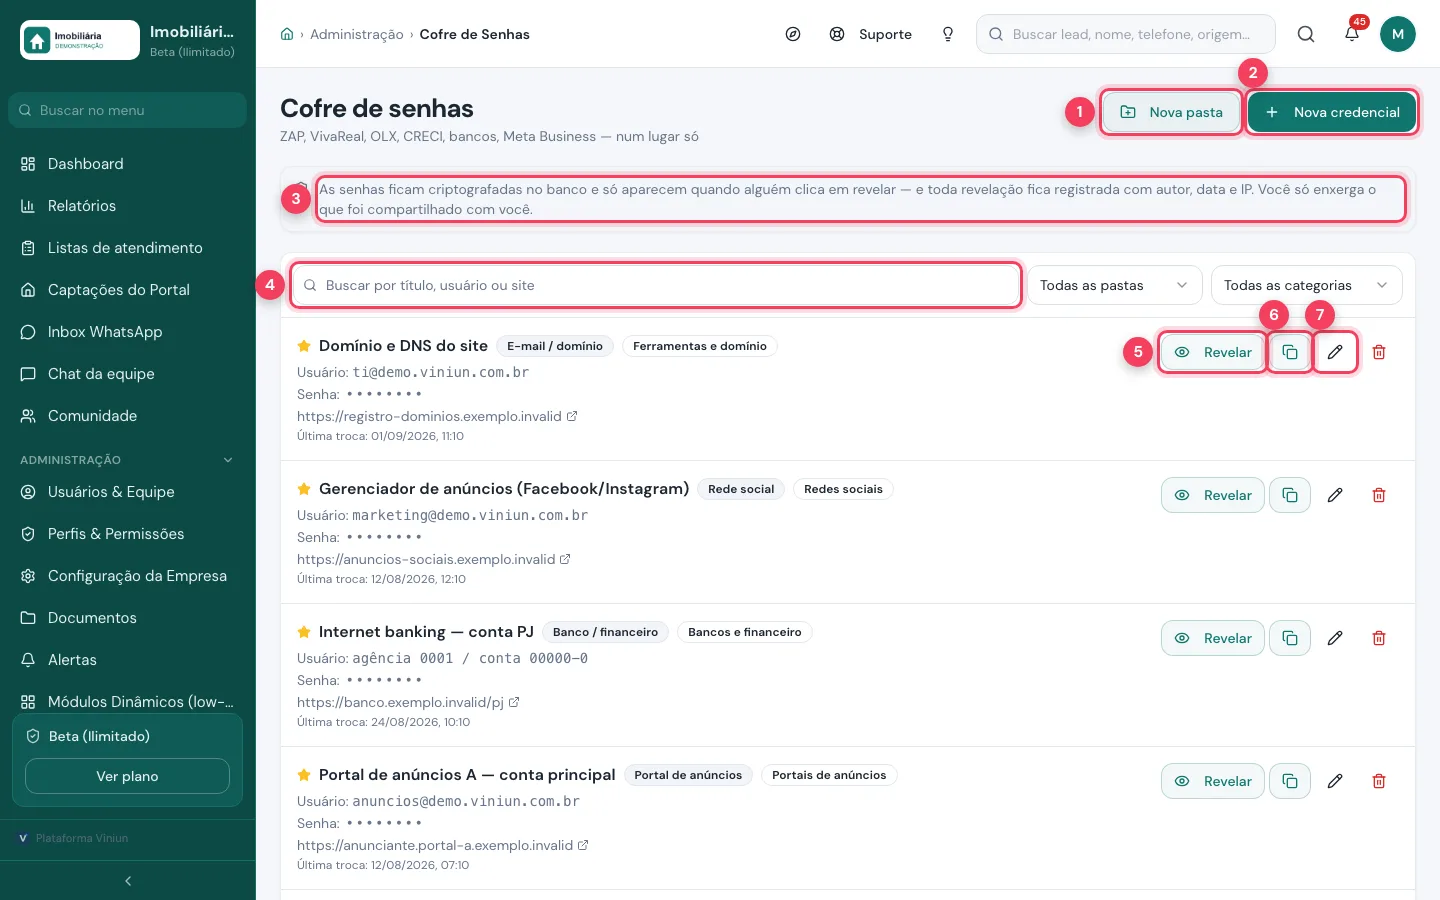Click the compass icon in the top bar

tap(793, 34)
